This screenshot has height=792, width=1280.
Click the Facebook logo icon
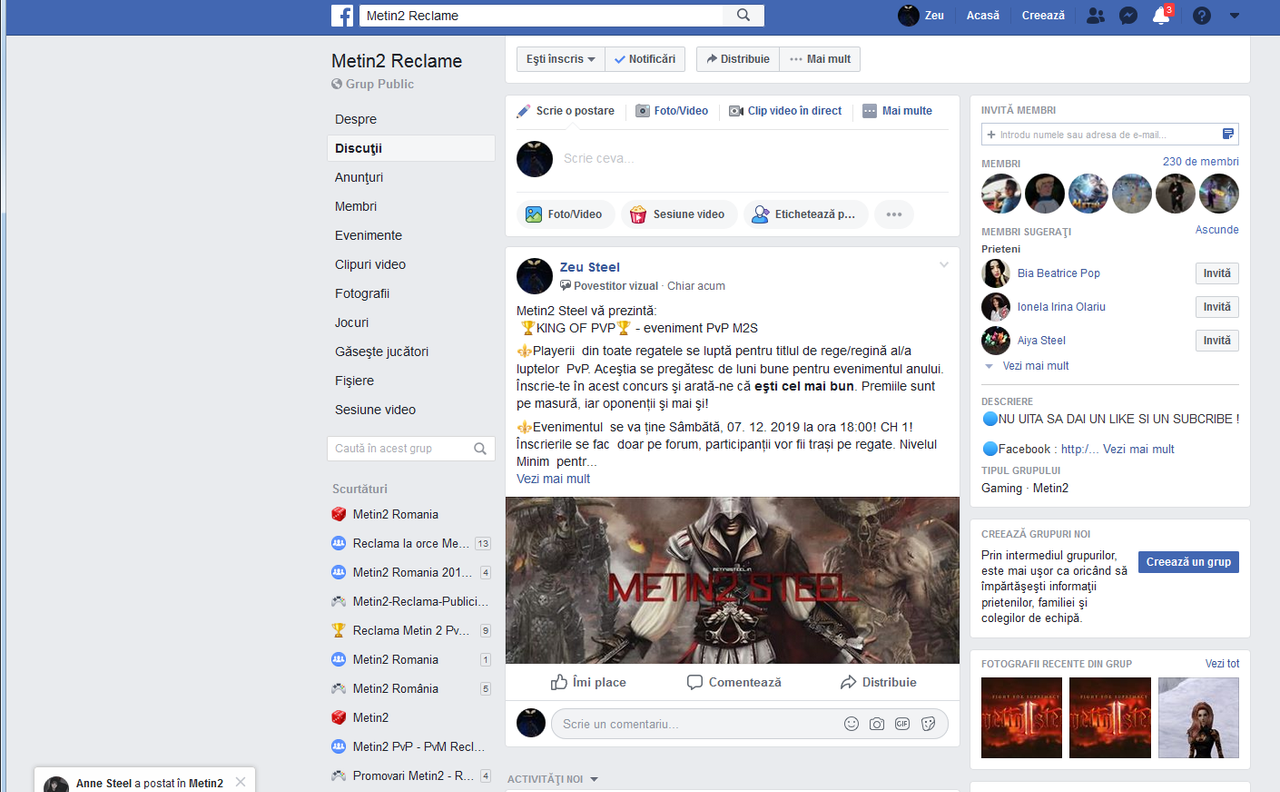342,15
